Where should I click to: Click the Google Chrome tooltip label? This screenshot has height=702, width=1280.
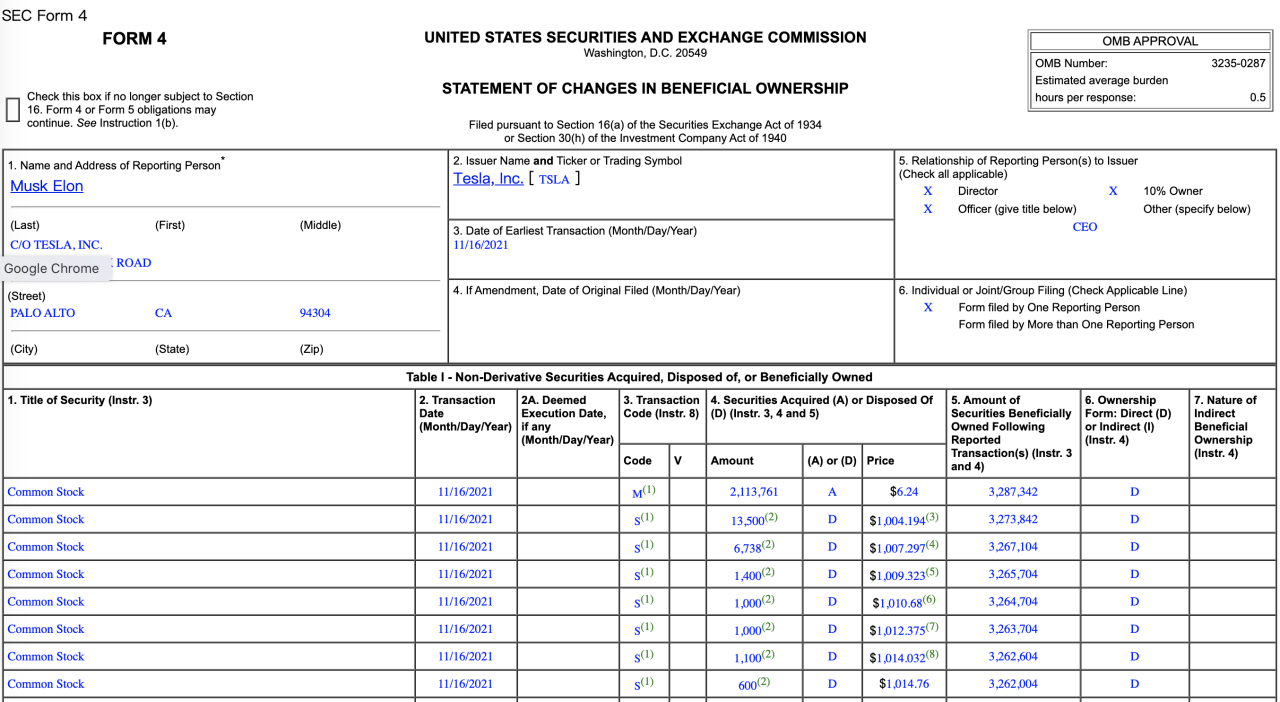(52, 268)
